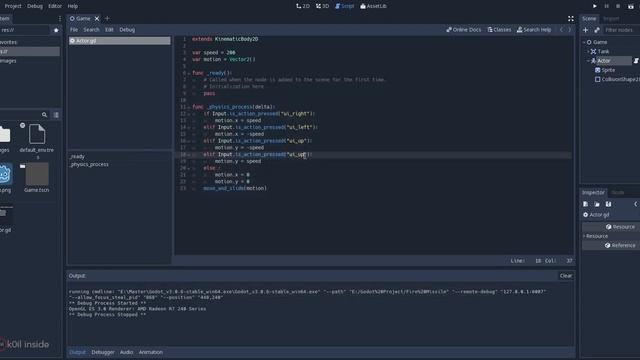Open the Script workspace

[x=344, y=6]
